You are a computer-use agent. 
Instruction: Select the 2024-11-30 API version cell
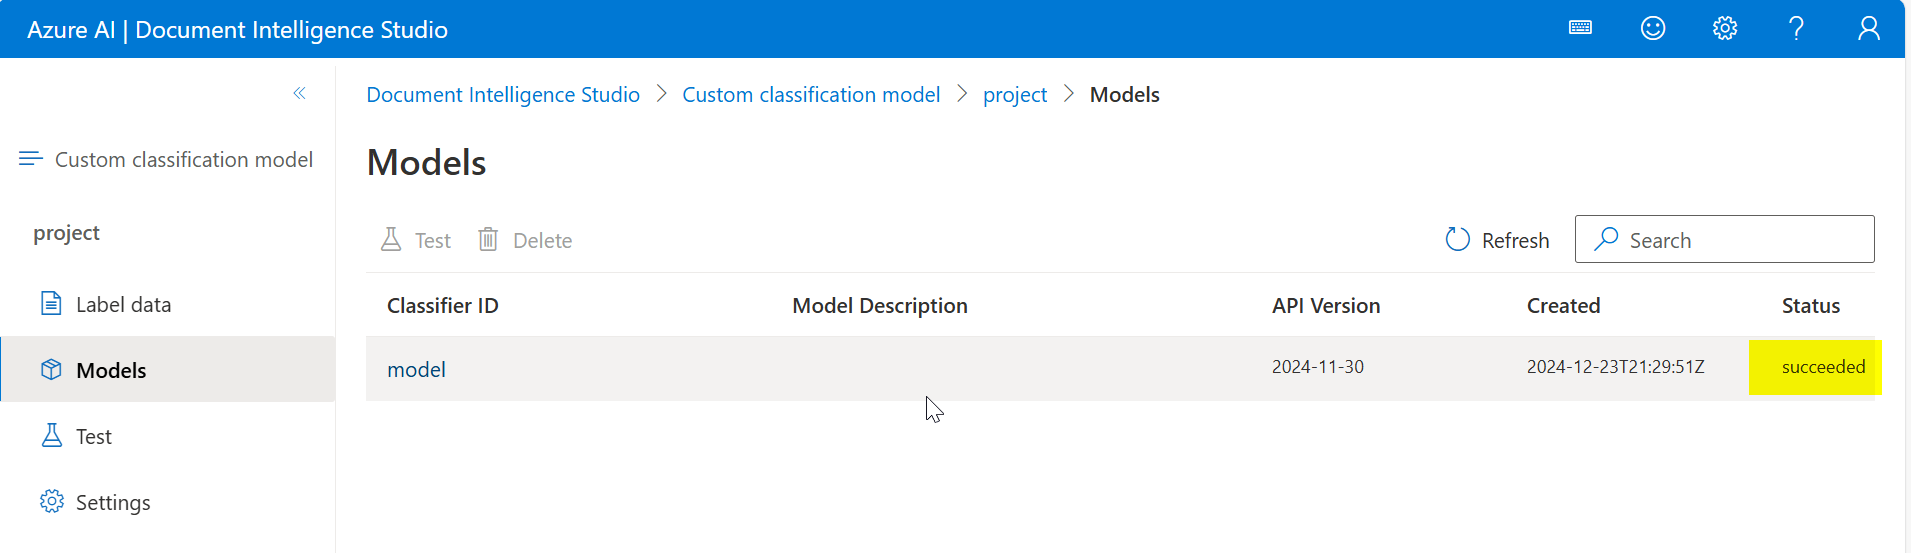pyautogui.click(x=1318, y=367)
